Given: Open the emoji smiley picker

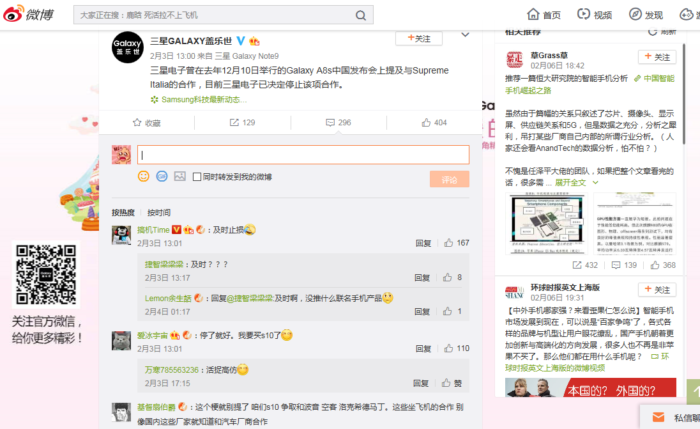Looking at the screenshot, I should tap(143, 176).
